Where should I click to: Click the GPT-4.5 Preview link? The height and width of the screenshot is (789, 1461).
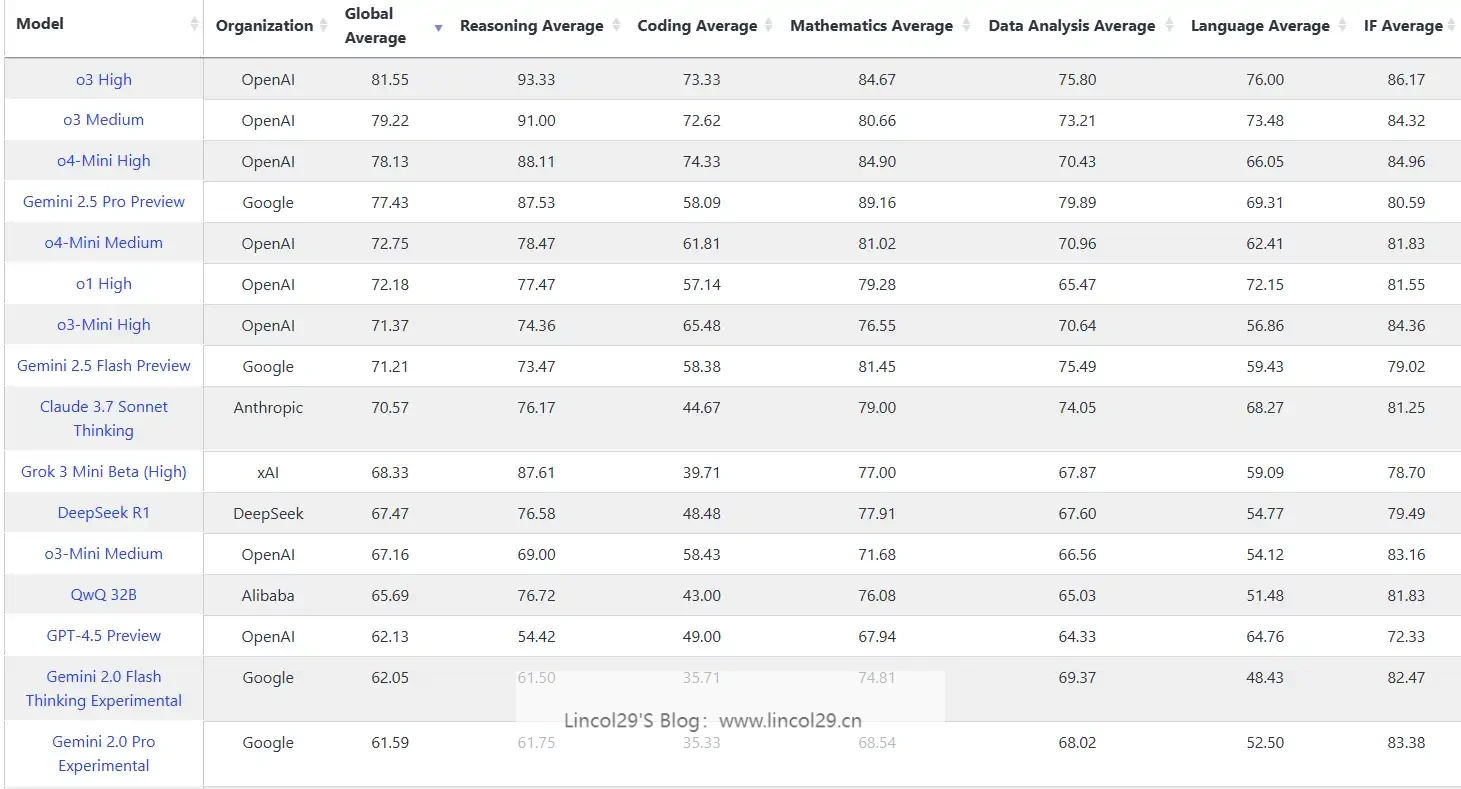[104, 636]
